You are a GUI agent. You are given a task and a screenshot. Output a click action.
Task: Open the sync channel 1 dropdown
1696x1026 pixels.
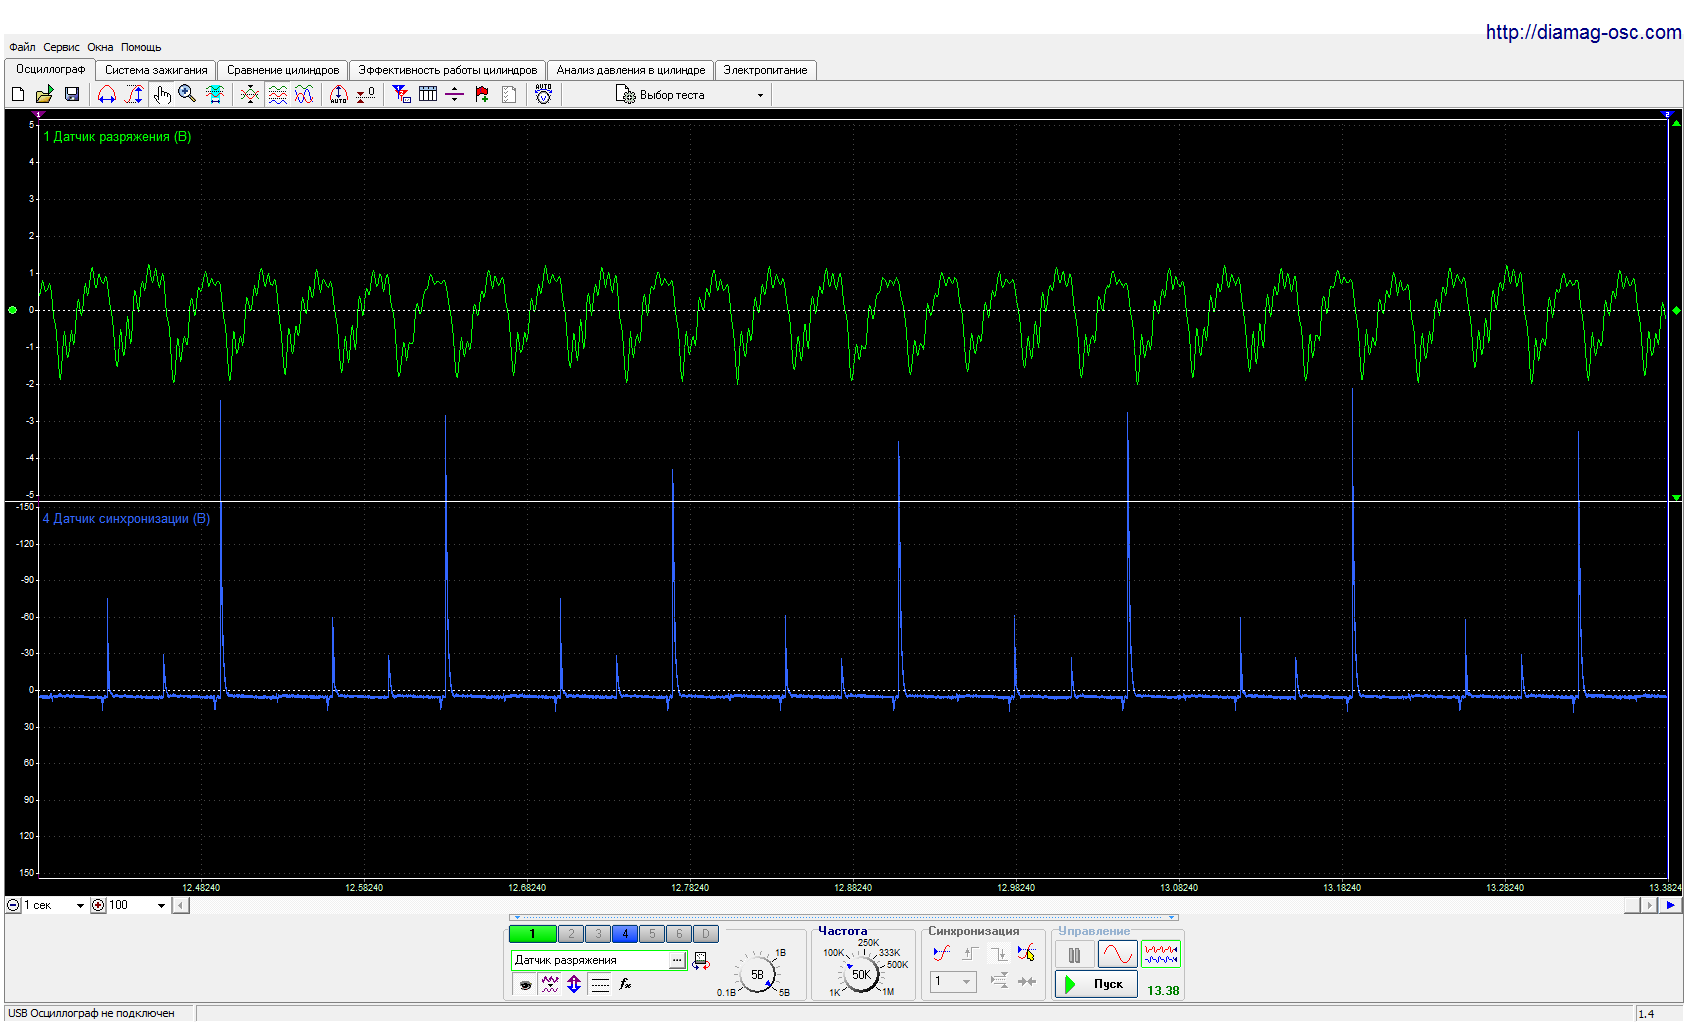click(x=954, y=982)
